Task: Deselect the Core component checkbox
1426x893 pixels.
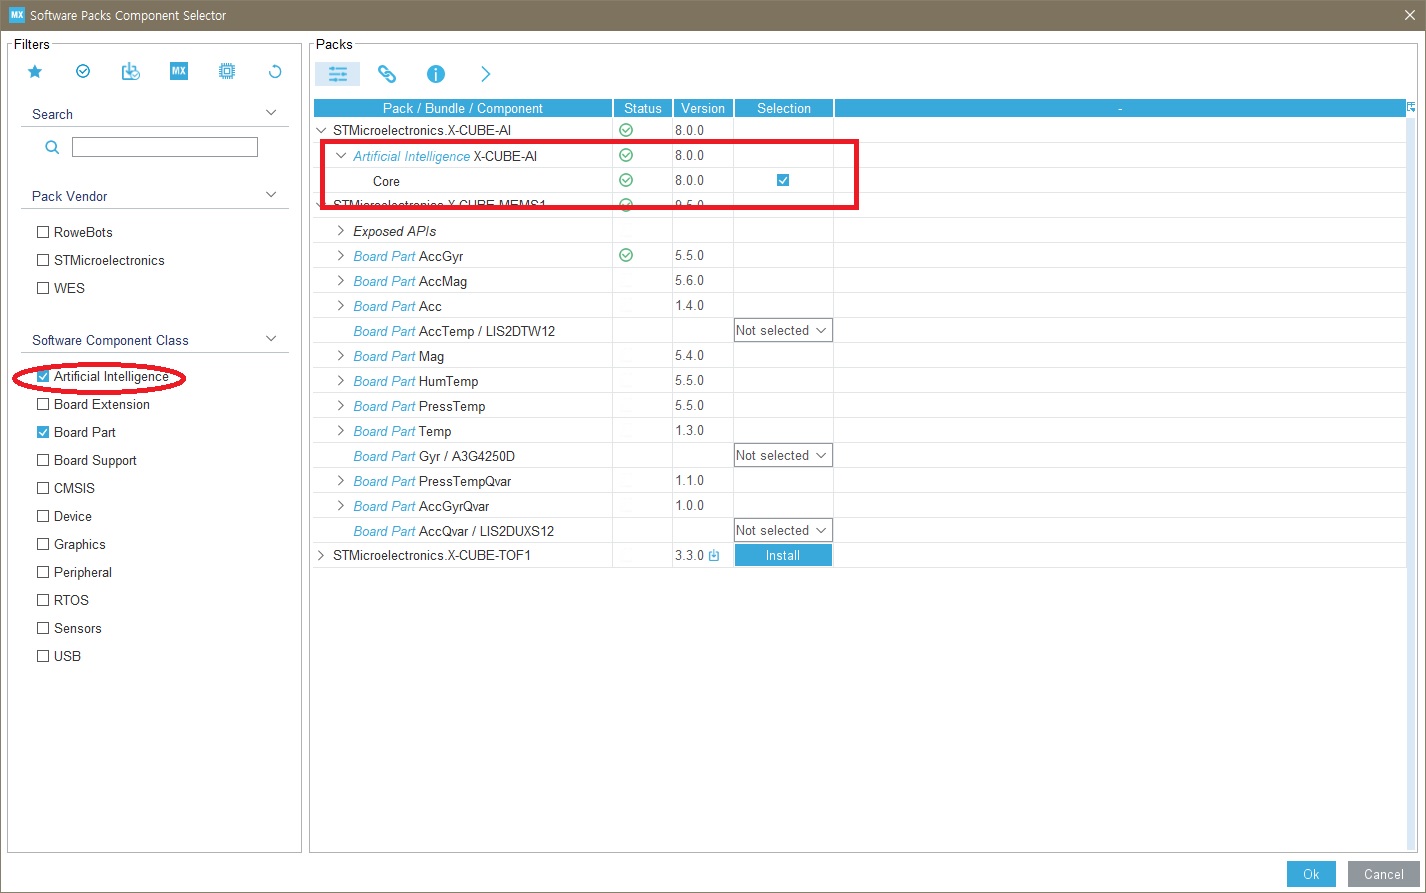Action: click(783, 180)
